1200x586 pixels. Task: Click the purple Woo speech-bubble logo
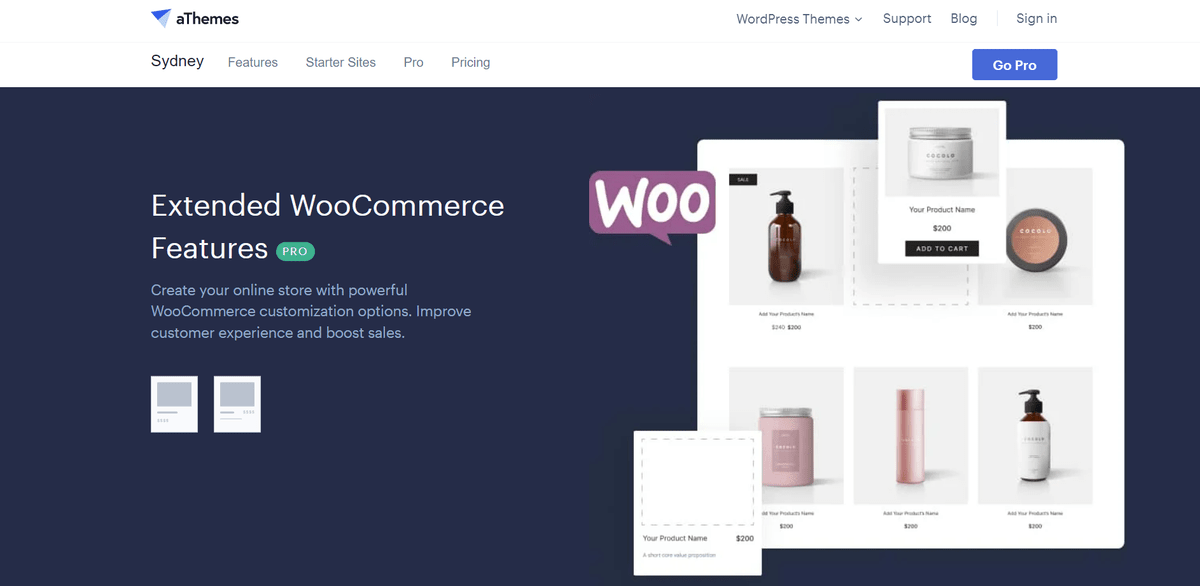[652, 207]
